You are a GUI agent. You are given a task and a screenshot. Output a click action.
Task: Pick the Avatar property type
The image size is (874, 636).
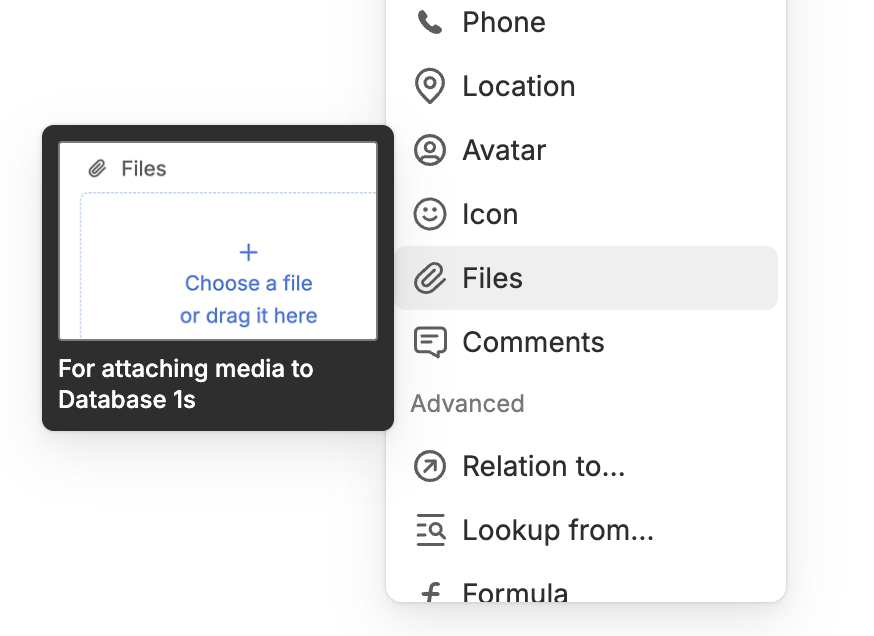point(586,150)
